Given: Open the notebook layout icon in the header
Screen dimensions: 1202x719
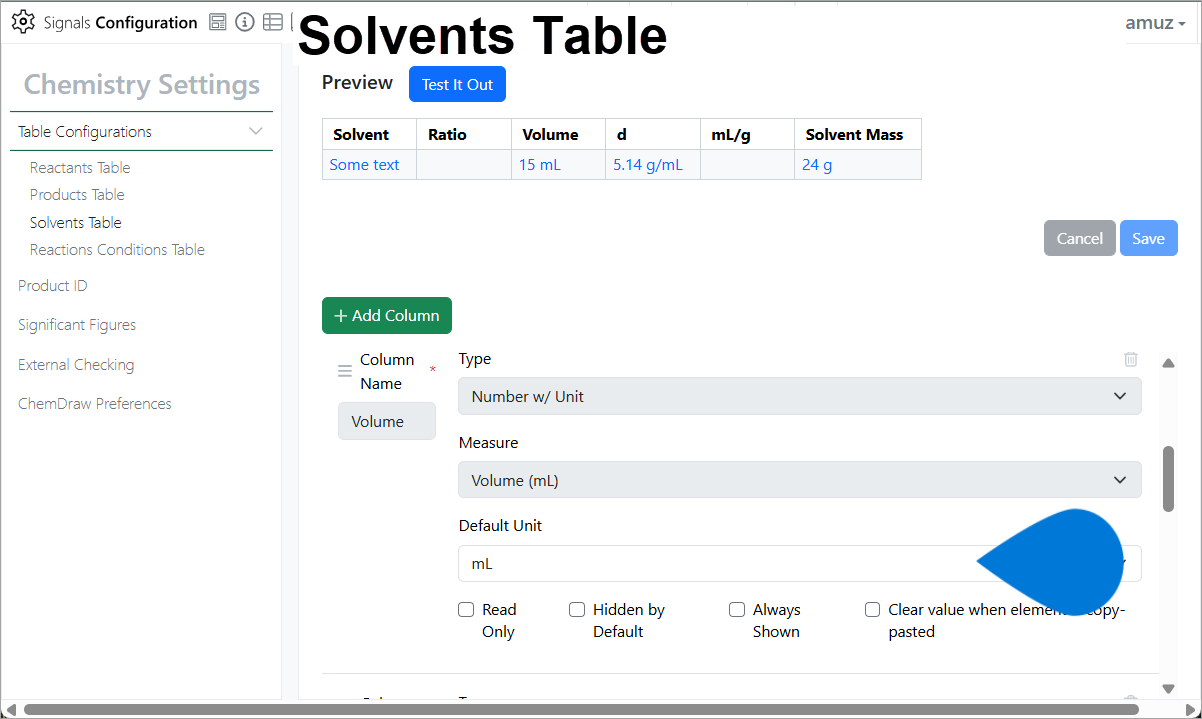Looking at the screenshot, I should (217, 21).
